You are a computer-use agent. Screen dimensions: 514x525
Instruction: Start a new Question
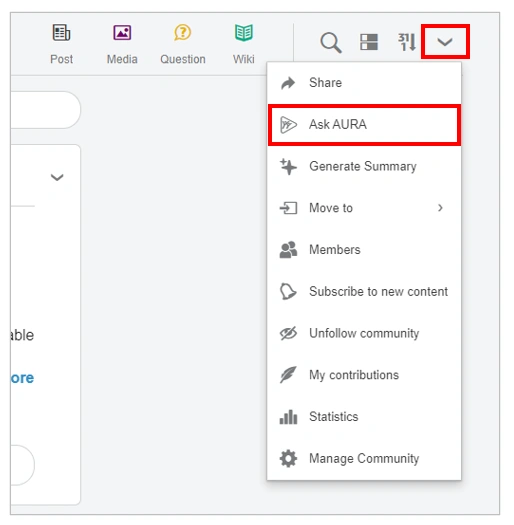183,44
